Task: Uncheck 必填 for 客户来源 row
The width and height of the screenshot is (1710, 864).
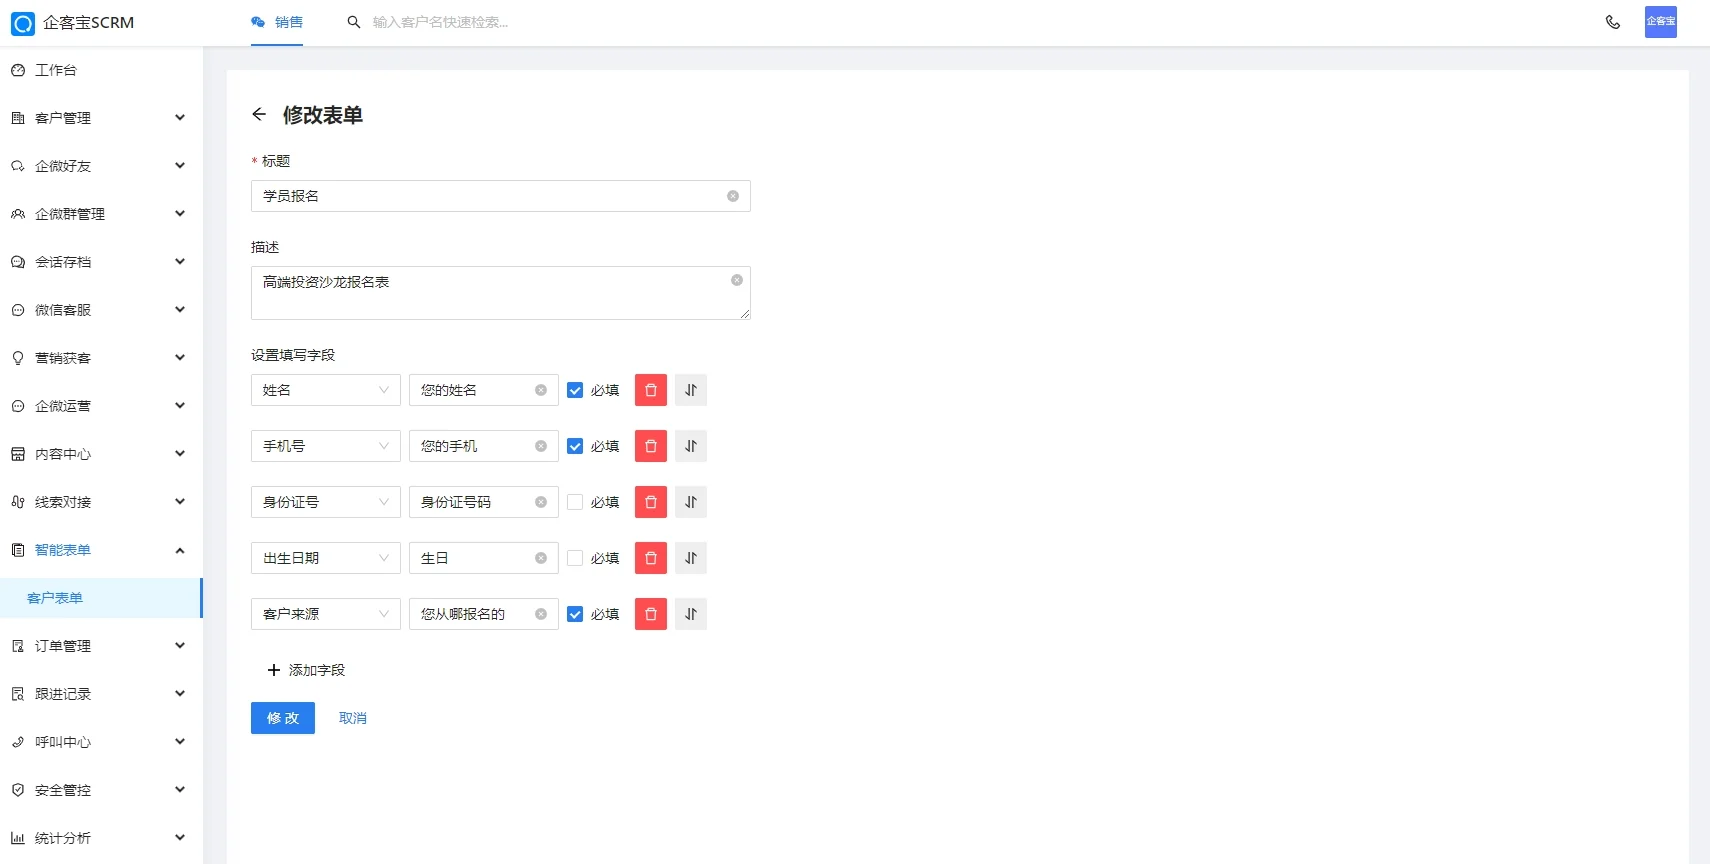Action: (x=575, y=614)
